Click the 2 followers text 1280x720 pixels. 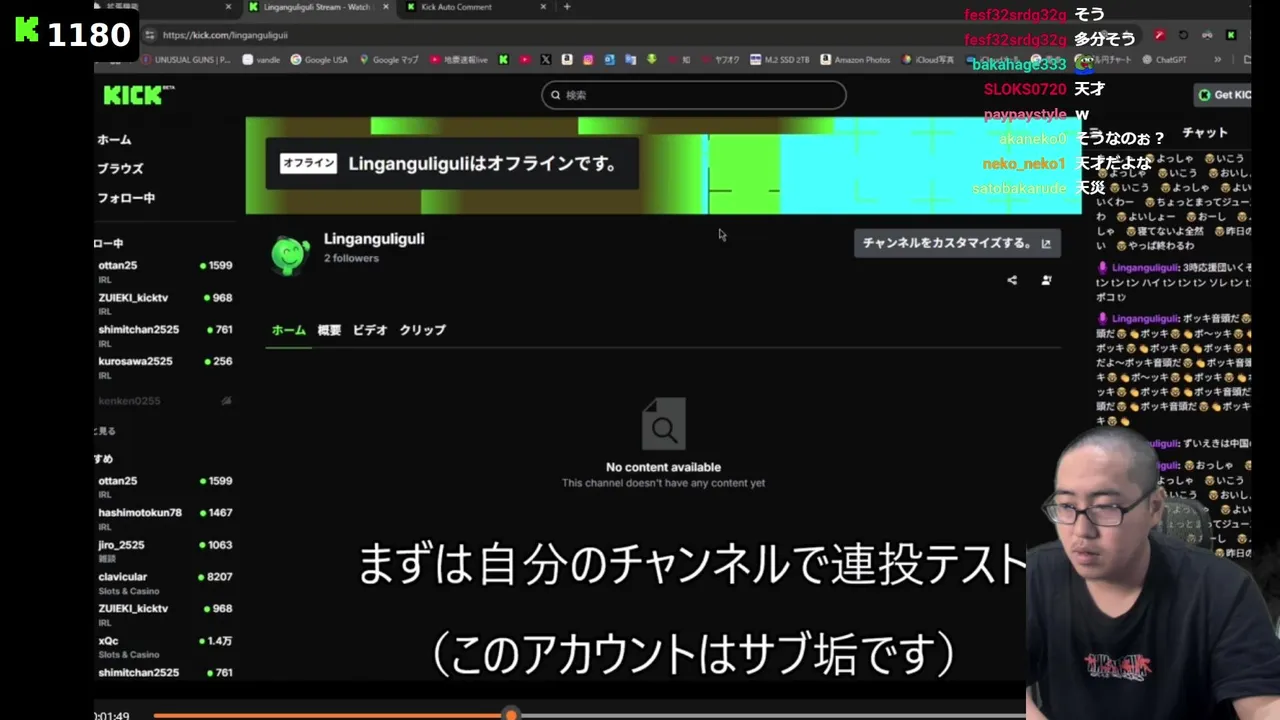click(351, 258)
